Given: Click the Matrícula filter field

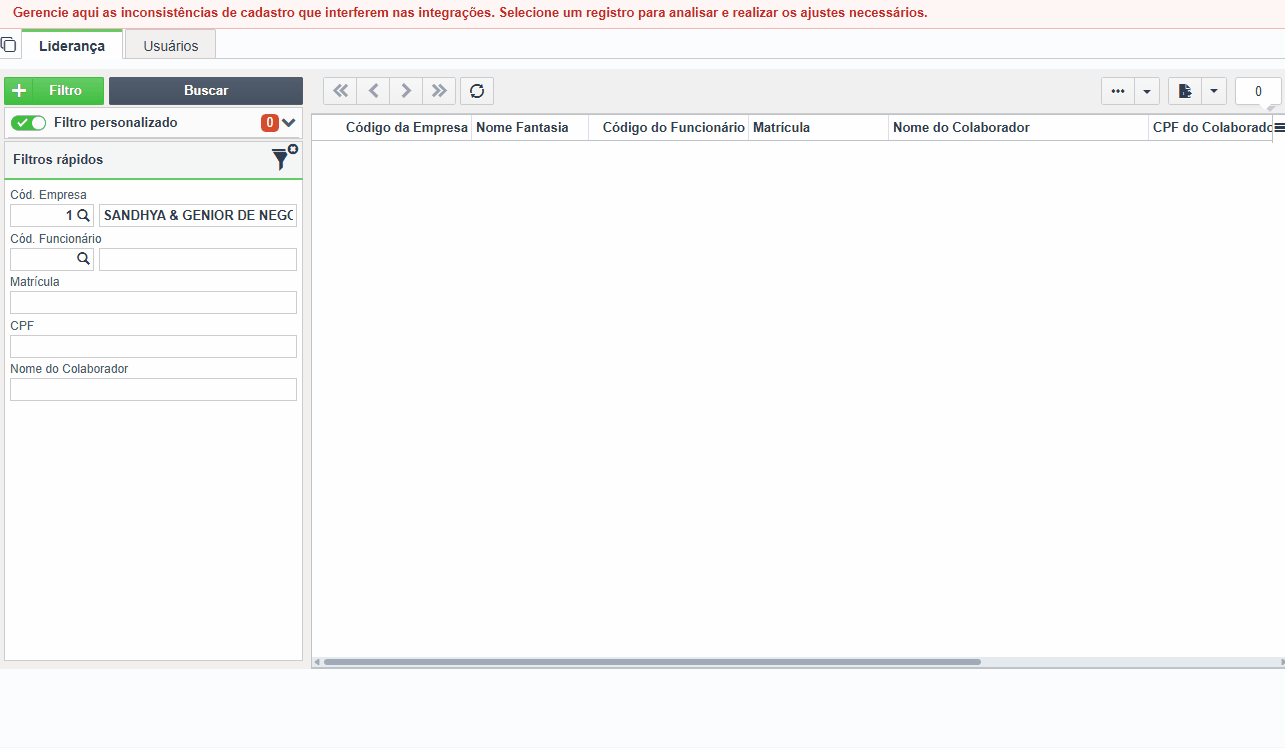Looking at the screenshot, I should [153, 302].
